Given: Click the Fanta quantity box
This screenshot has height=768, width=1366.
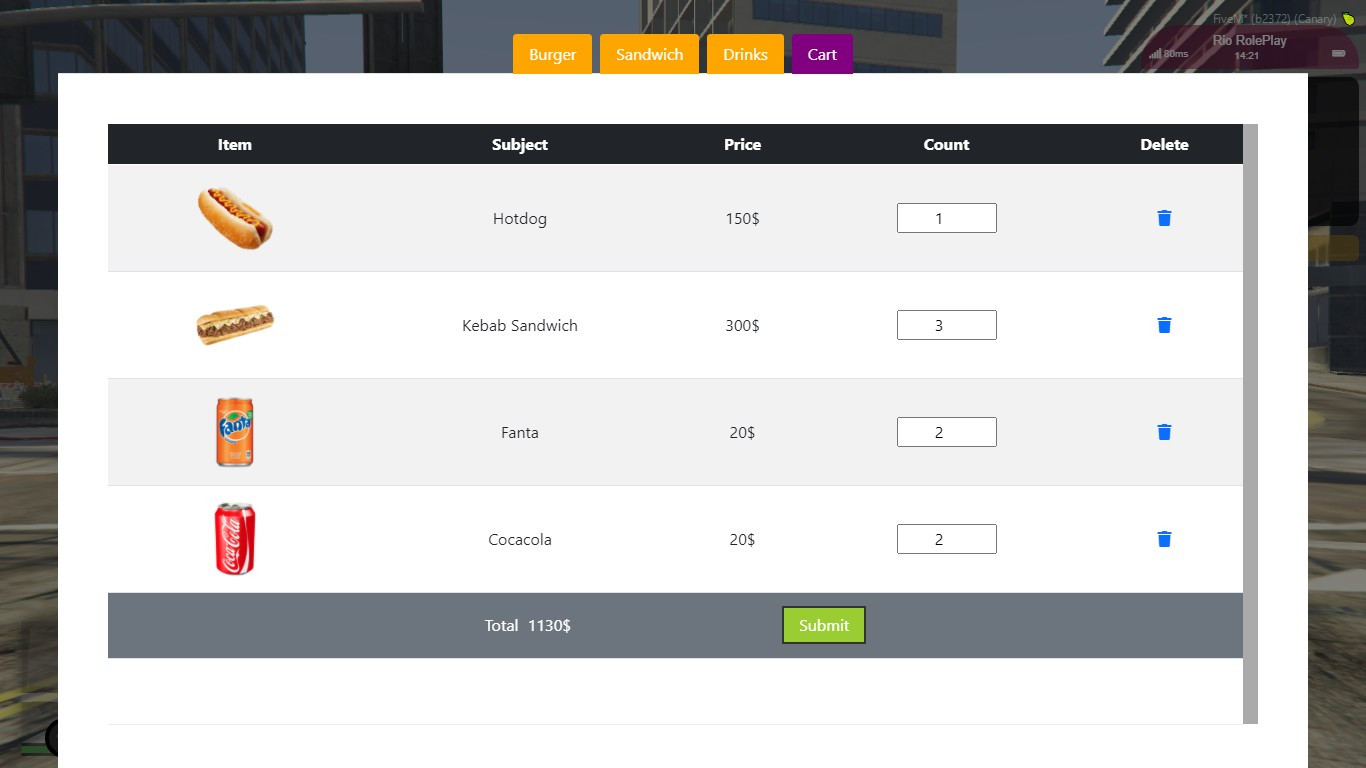Looking at the screenshot, I should (x=947, y=432).
